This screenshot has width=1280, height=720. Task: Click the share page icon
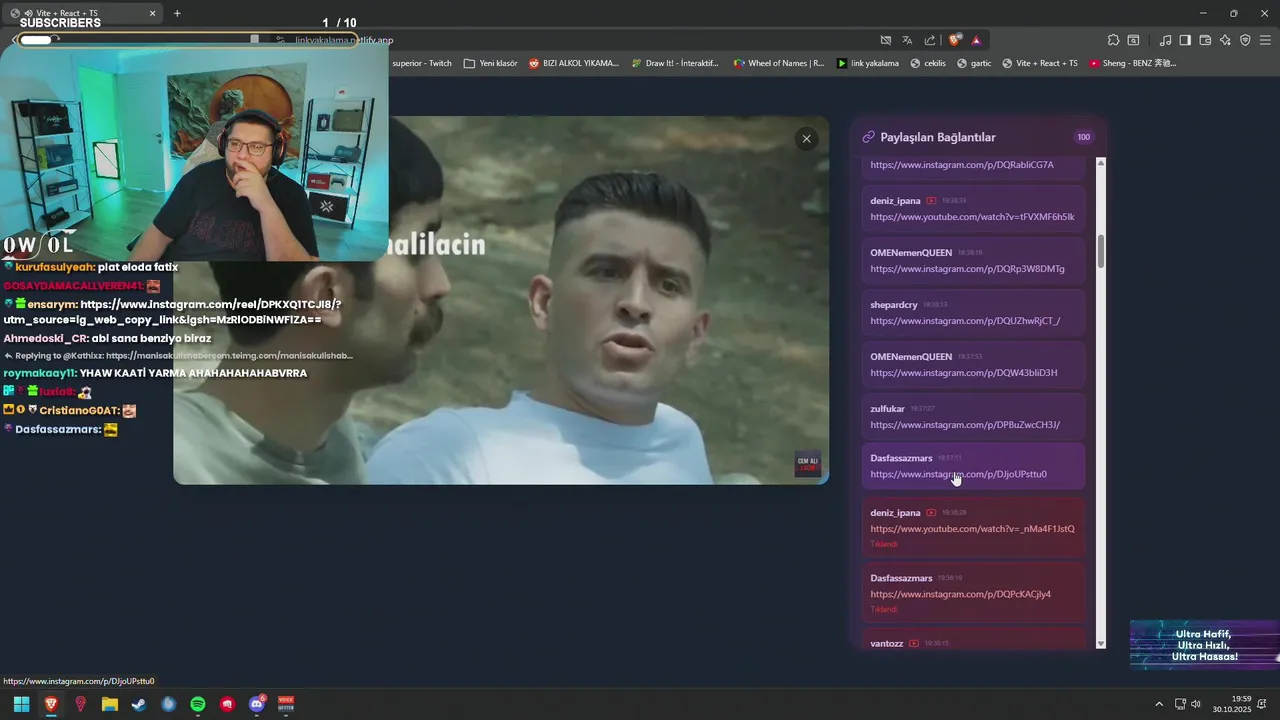point(930,40)
